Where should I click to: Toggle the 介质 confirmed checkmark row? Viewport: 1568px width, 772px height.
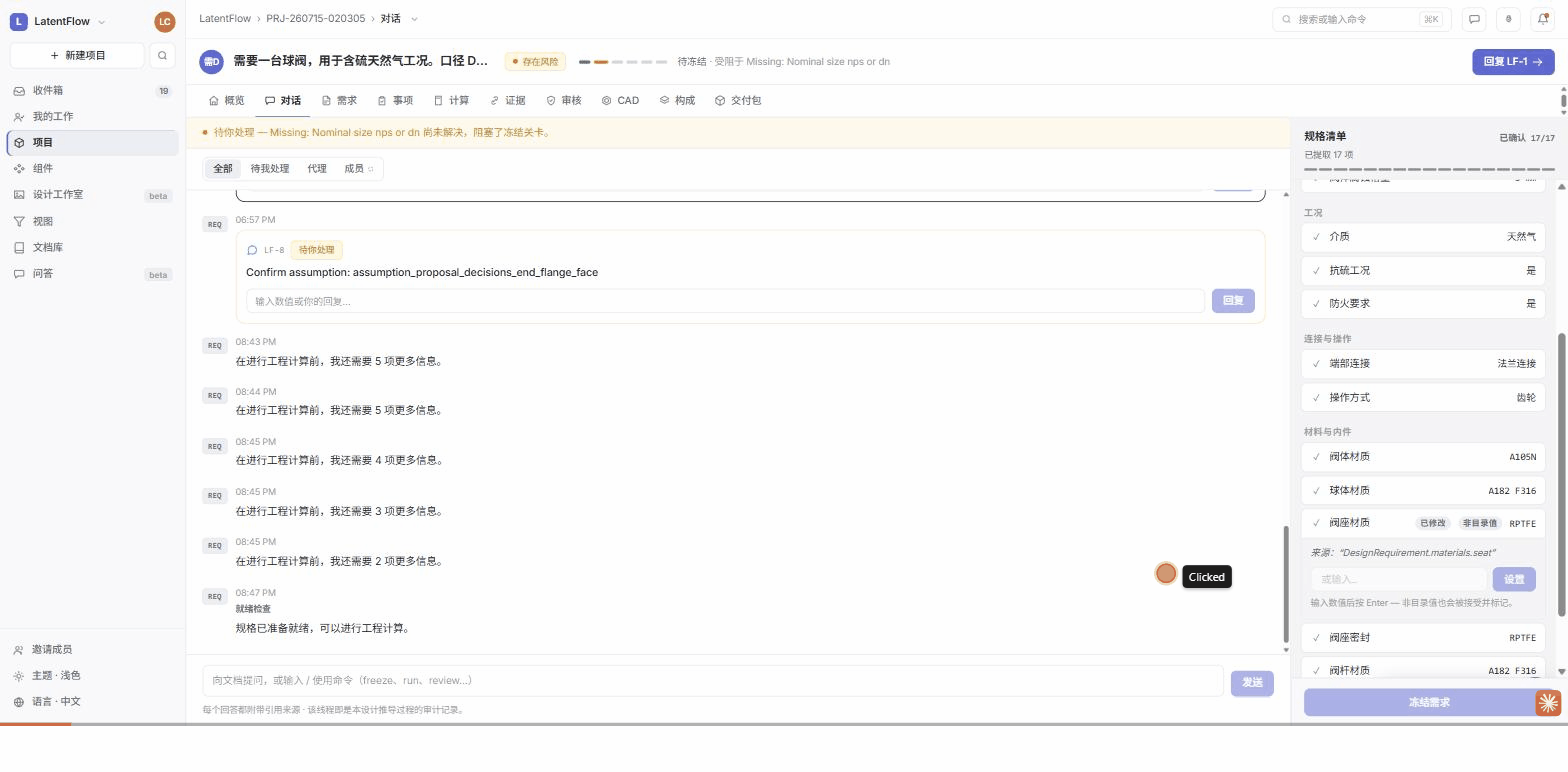(x=1423, y=237)
